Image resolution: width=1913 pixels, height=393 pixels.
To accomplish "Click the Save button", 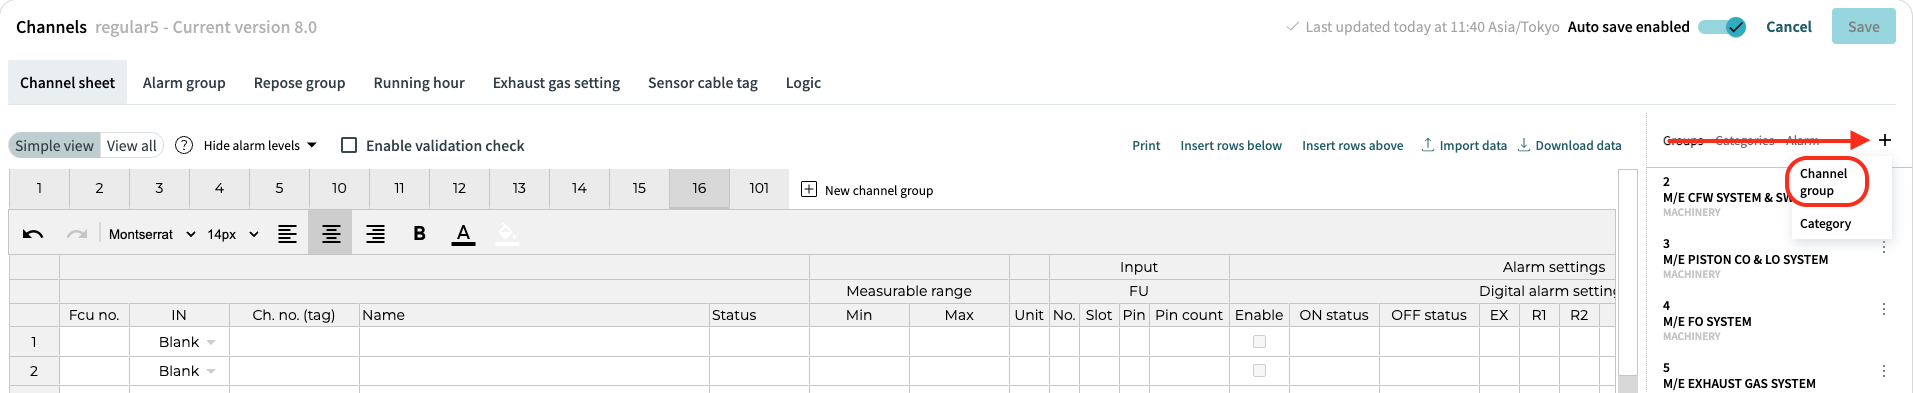I will pos(1863,27).
